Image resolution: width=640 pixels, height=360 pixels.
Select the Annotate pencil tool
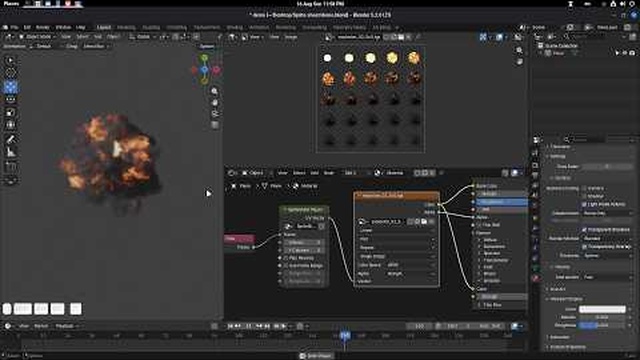coord(10,139)
